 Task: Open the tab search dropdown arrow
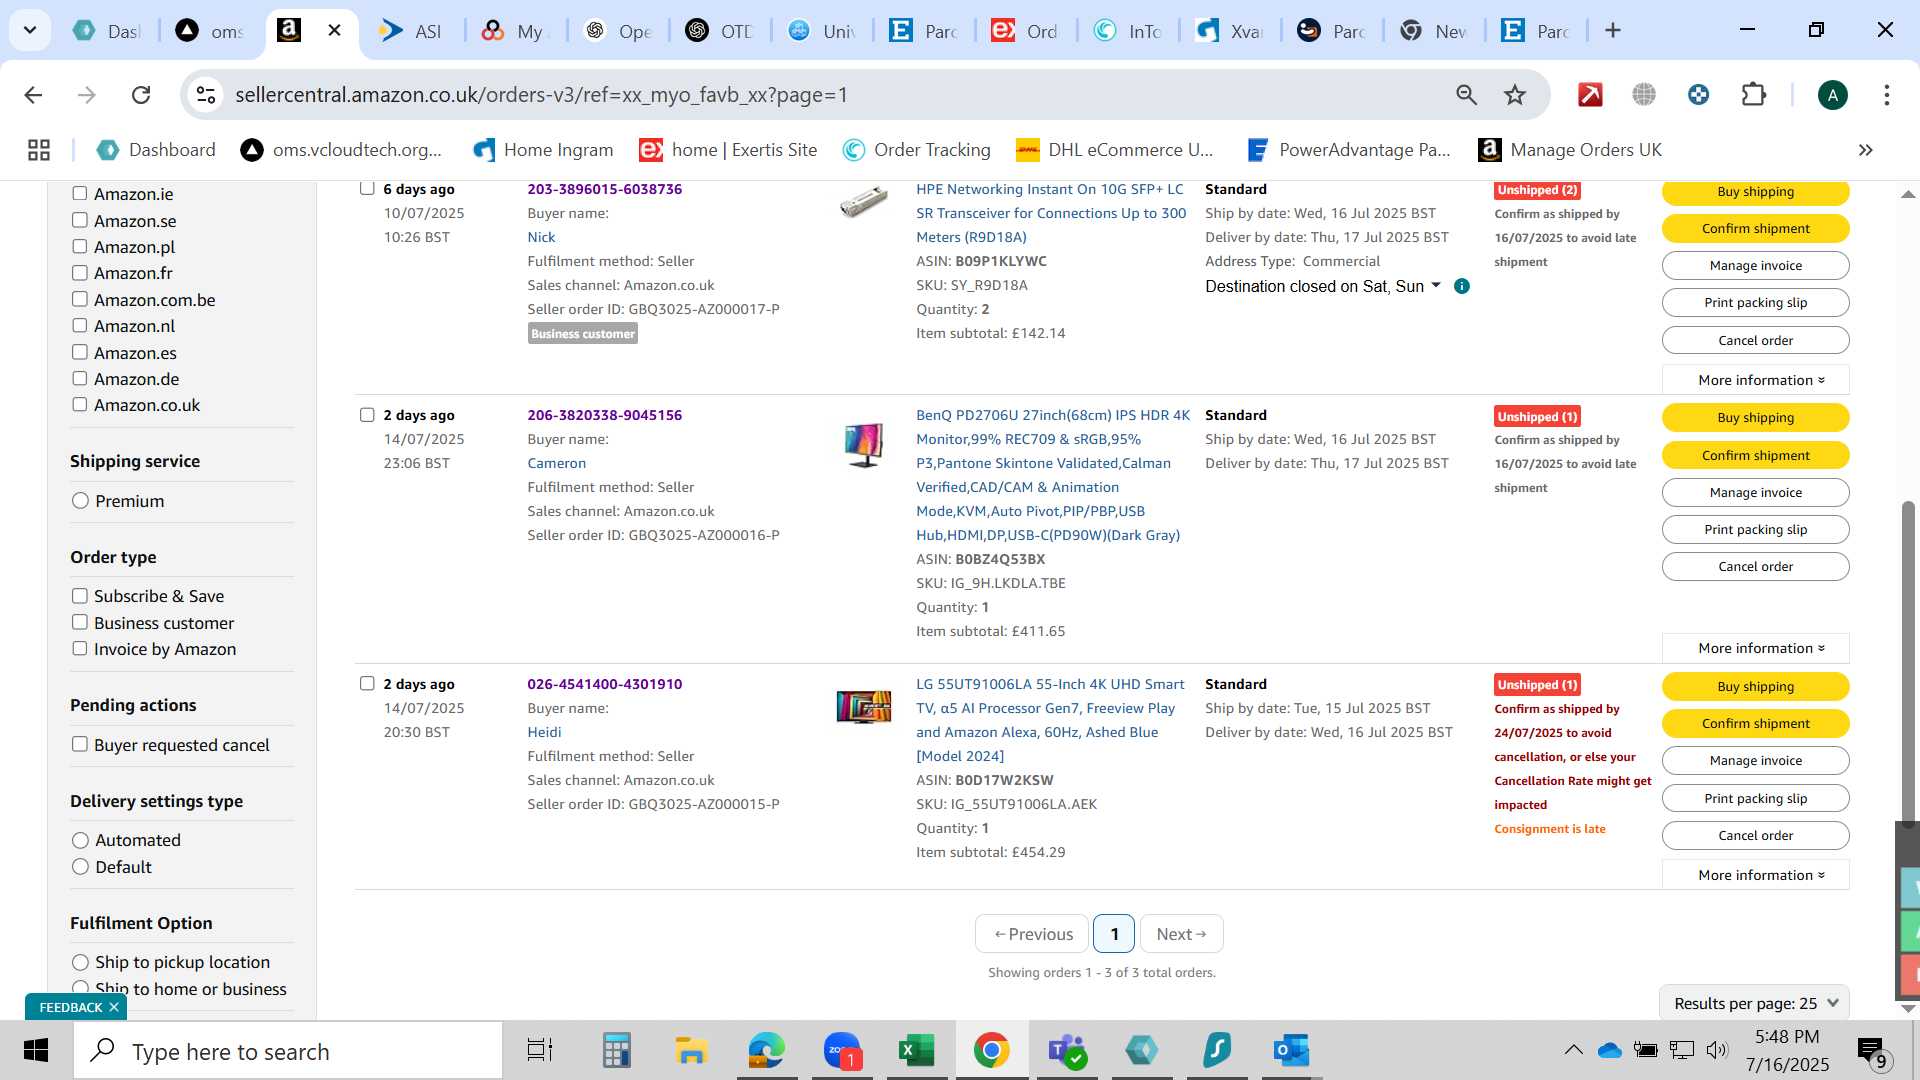30,31
